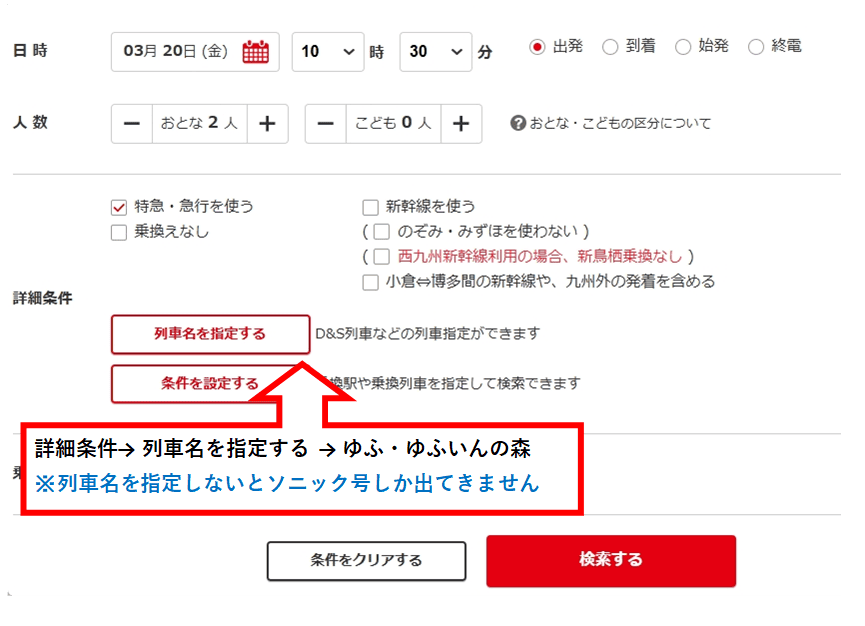Increase the おとな count with plus
Screen dimensions: 865x626
point(268,124)
